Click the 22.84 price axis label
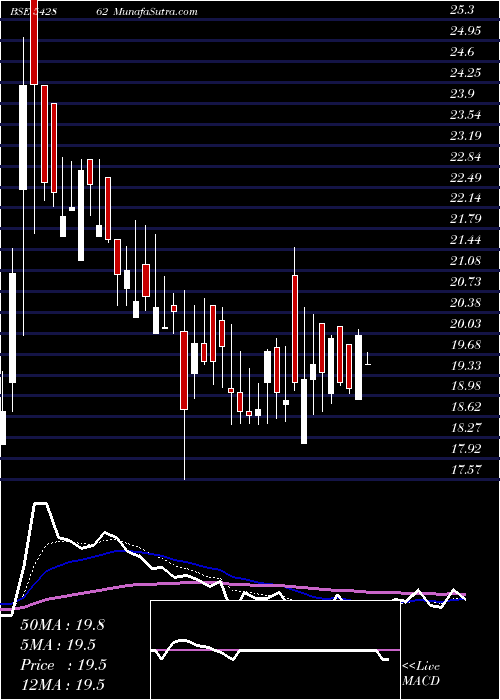Viewport: 500px width, 700px height. 465,157
